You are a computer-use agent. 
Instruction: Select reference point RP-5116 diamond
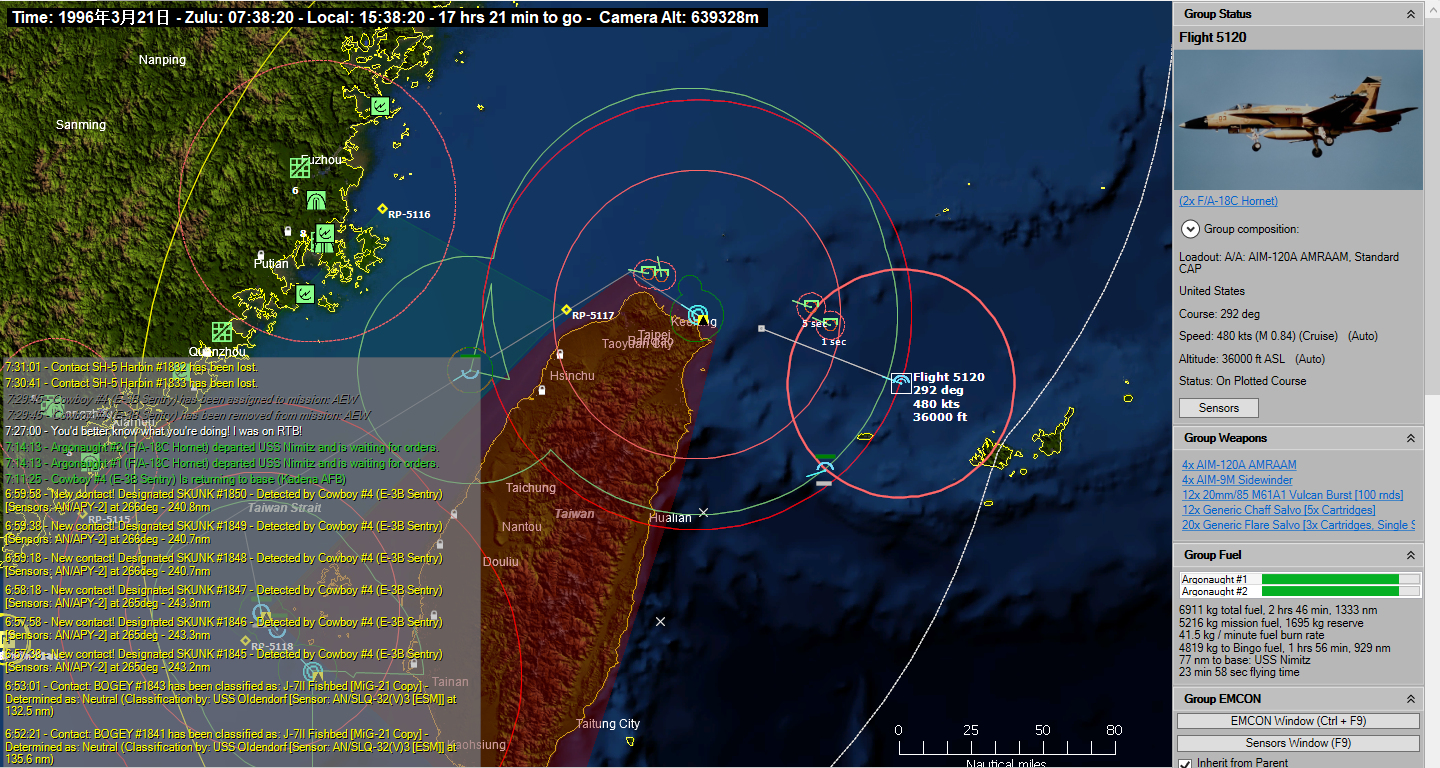click(x=382, y=209)
